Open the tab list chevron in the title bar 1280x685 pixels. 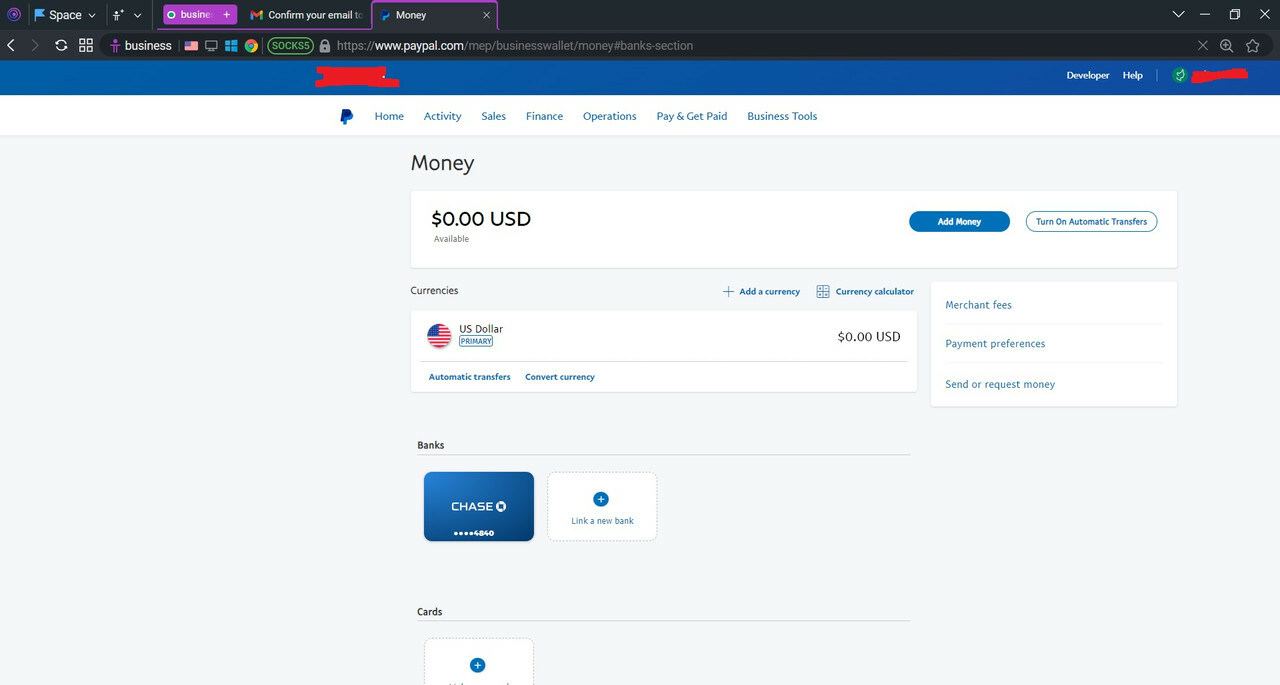coord(1178,14)
